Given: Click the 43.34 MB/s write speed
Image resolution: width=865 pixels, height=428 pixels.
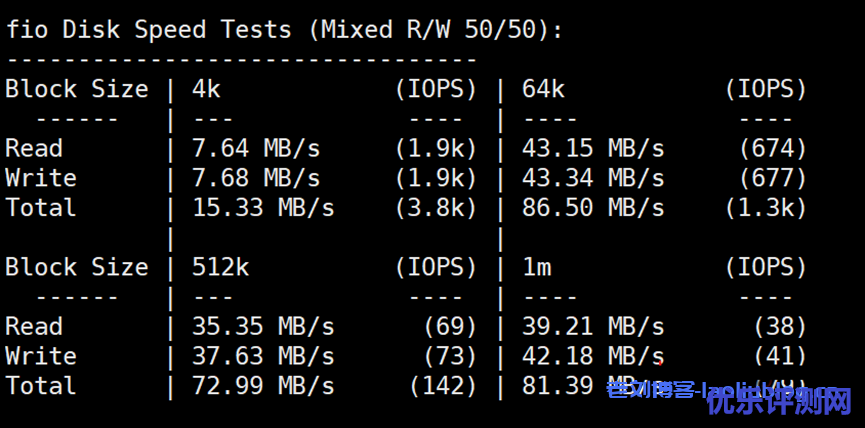Looking at the screenshot, I should pyautogui.click(x=593, y=178).
